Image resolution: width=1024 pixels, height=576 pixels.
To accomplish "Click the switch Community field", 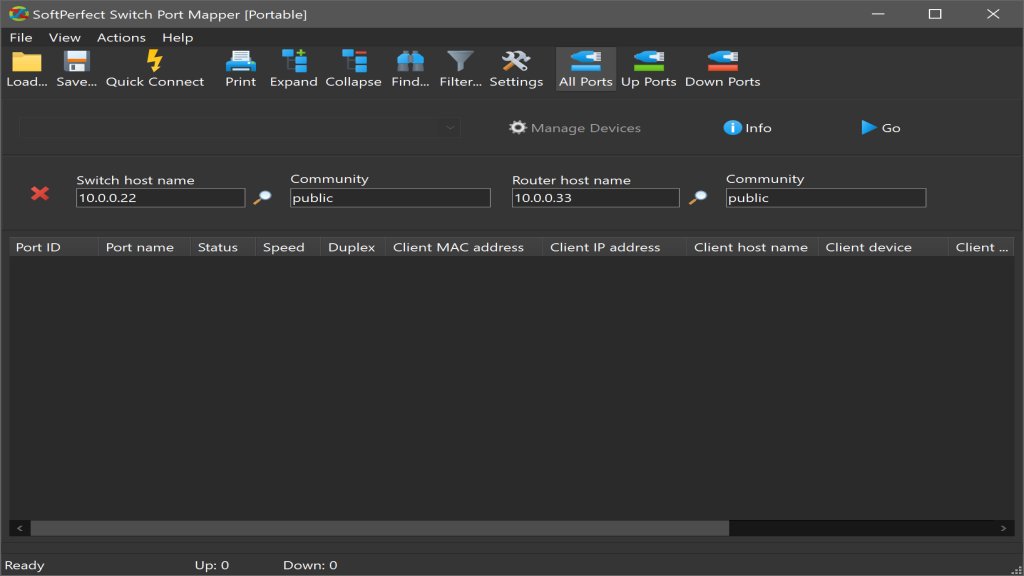I will 390,198.
